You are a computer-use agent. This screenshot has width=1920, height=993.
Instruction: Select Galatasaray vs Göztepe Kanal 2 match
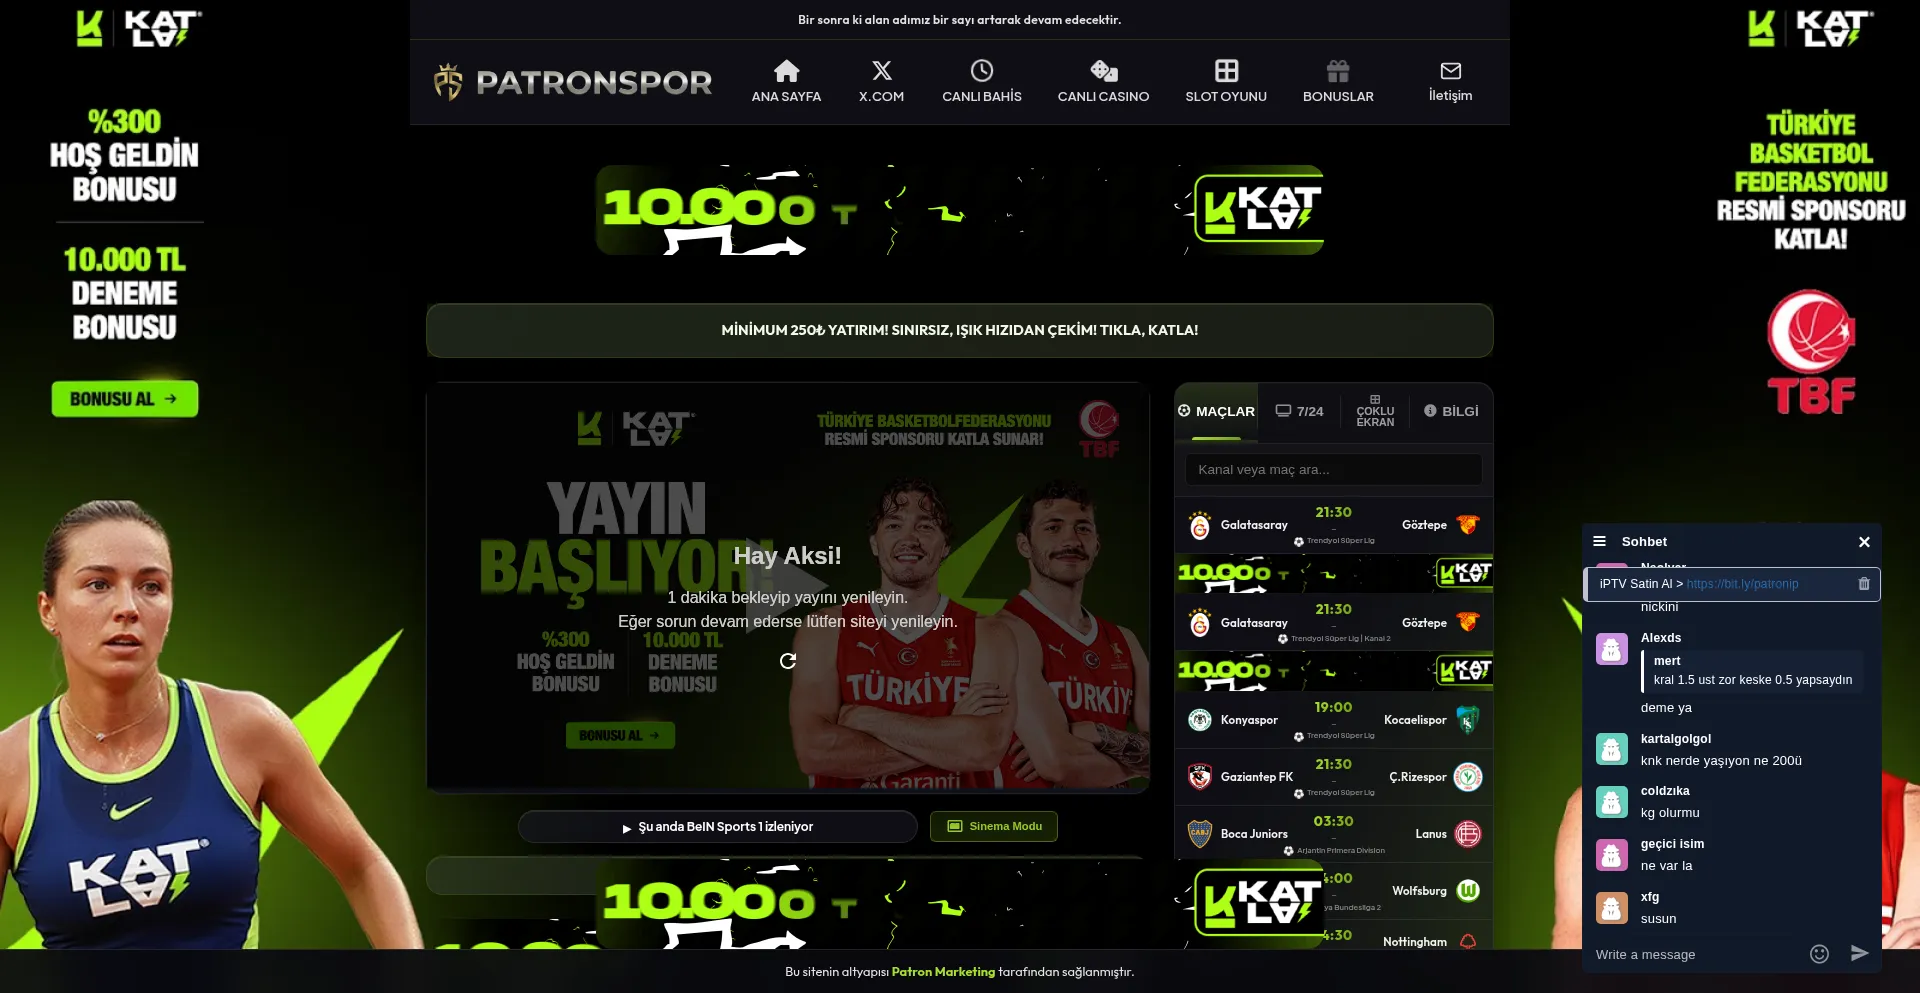1333,623
